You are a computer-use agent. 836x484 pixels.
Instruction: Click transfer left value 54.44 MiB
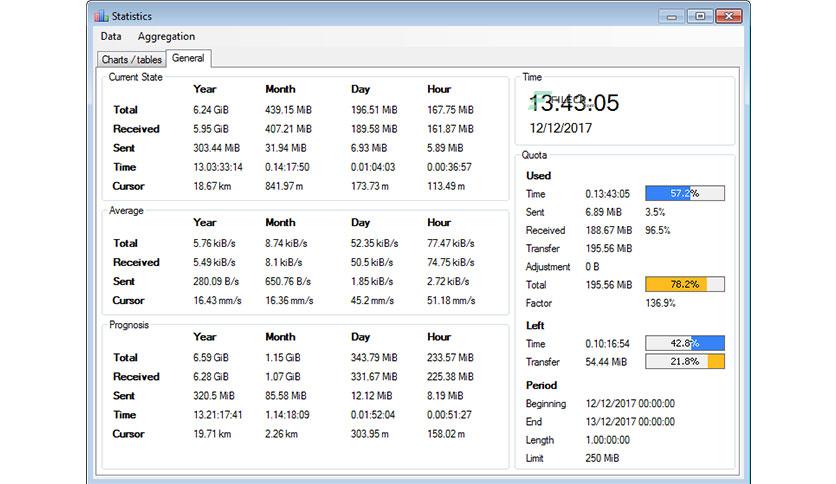[606, 362]
